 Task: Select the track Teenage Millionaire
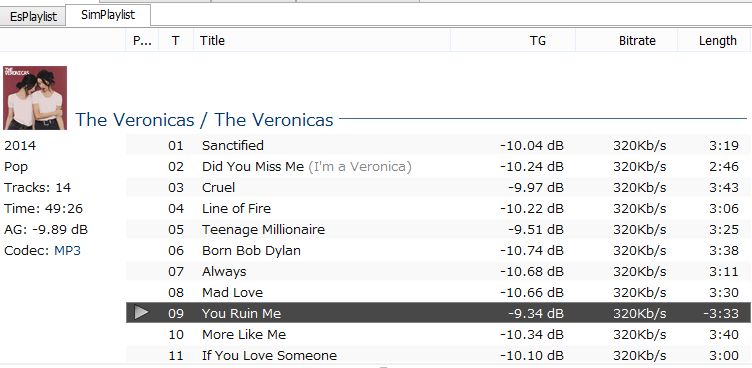438,229
